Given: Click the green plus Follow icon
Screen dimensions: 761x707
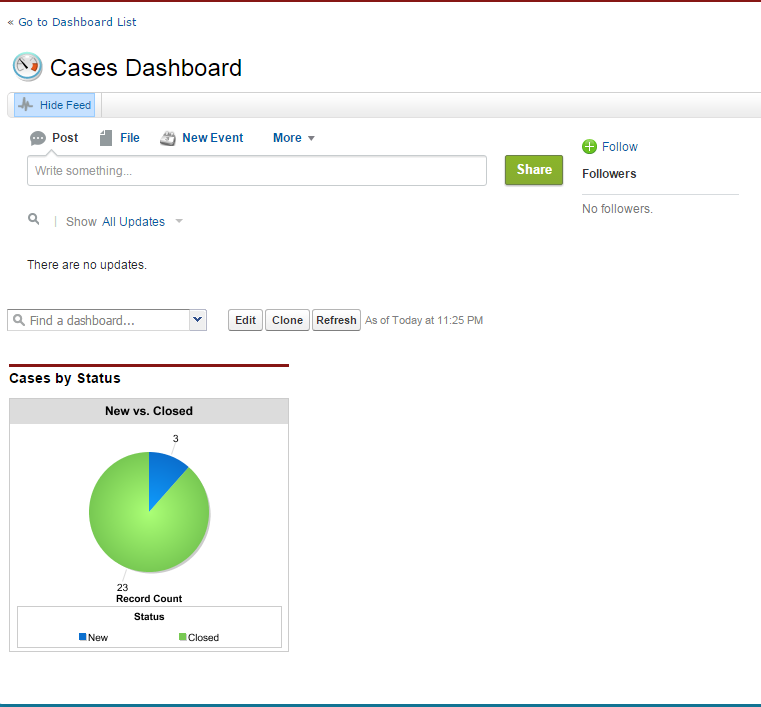Looking at the screenshot, I should tap(589, 147).
